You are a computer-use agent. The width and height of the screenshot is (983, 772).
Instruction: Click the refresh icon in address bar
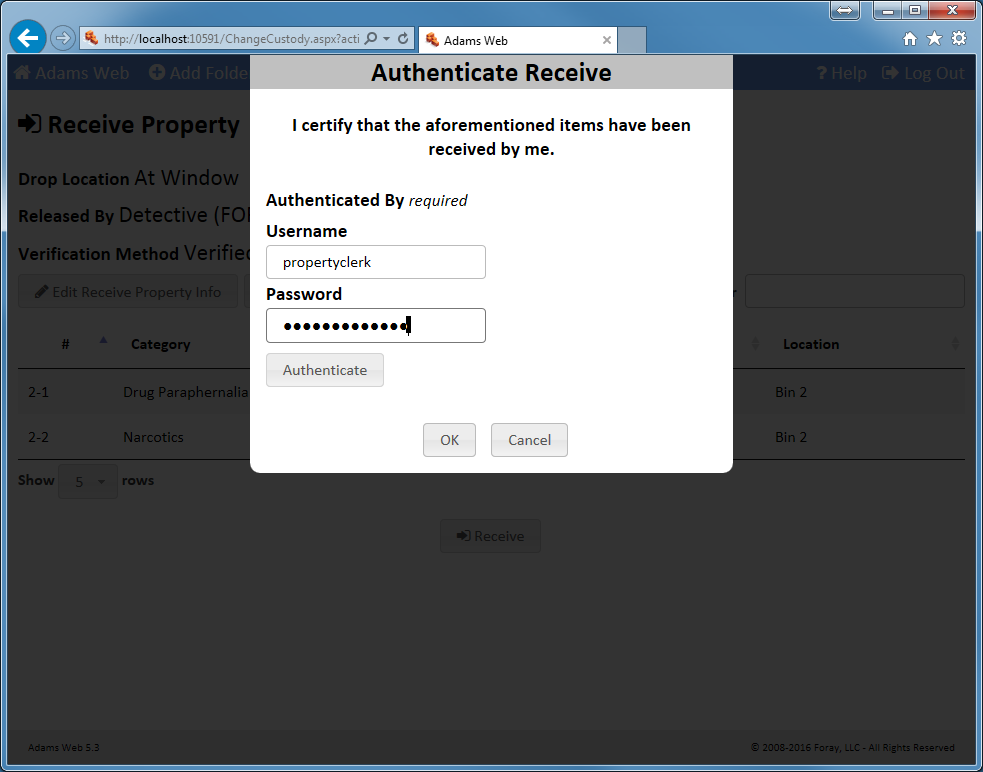(403, 39)
